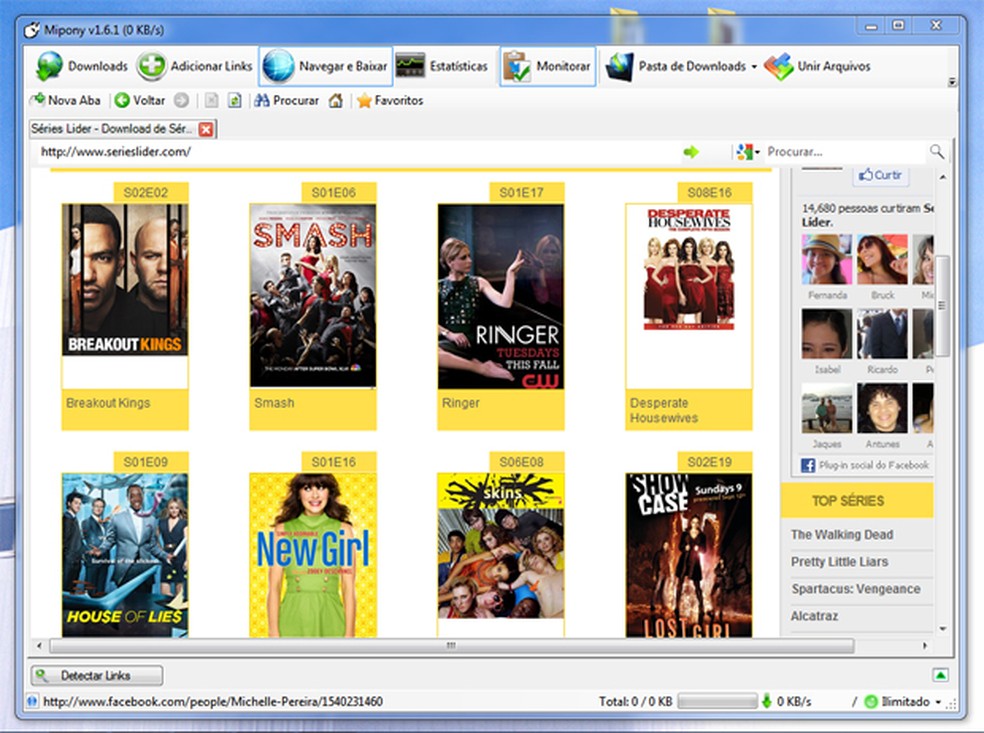Click the magnifier search icon
Viewport: 984px width, 733px height.
pos(937,151)
